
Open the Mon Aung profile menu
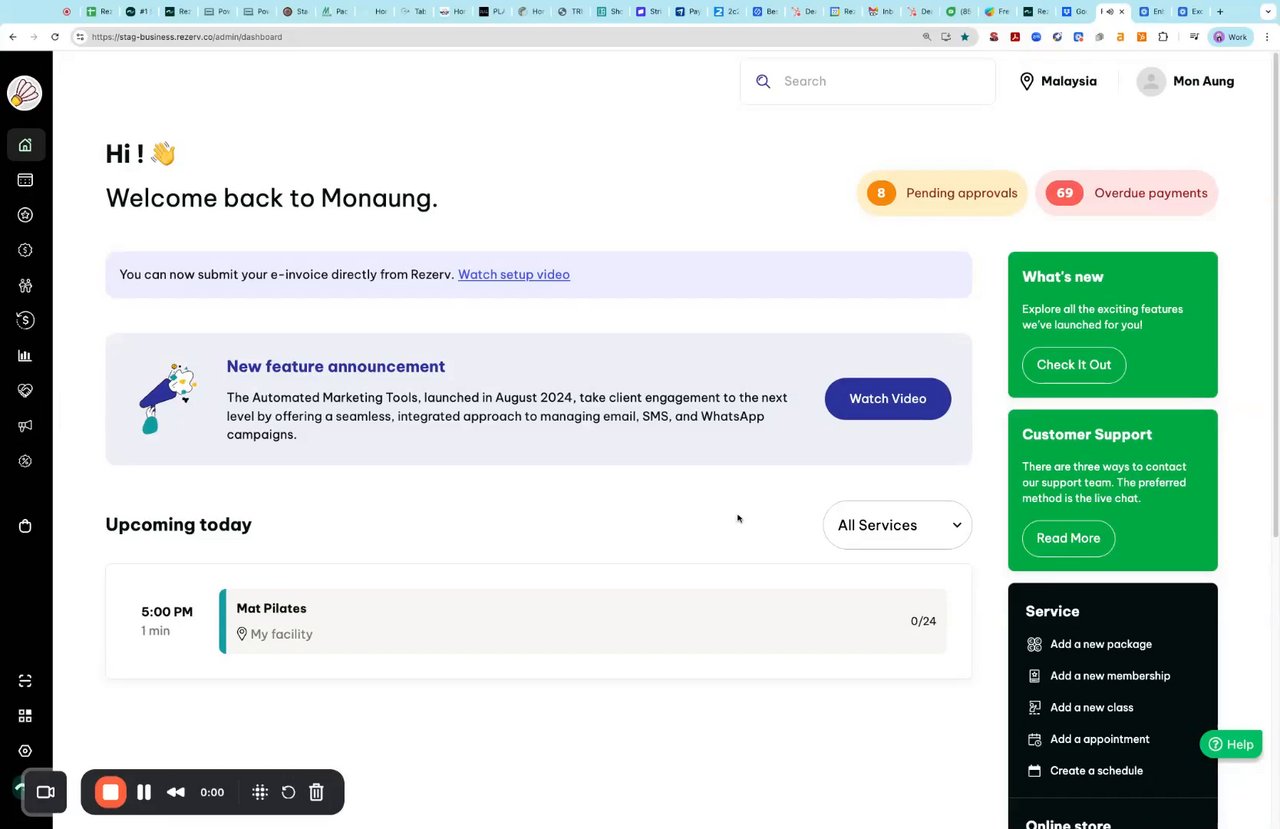point(1186,81)
